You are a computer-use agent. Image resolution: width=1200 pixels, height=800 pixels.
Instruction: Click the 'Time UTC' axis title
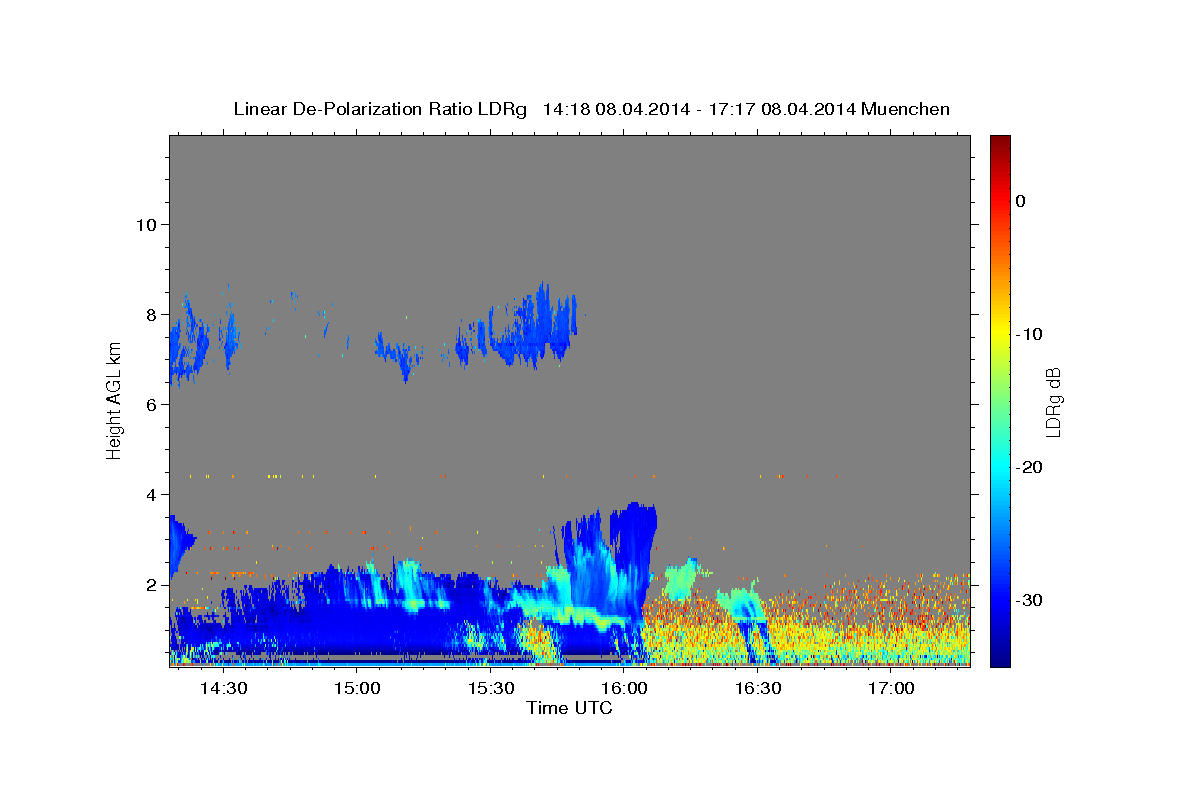(x=569, y=708)
